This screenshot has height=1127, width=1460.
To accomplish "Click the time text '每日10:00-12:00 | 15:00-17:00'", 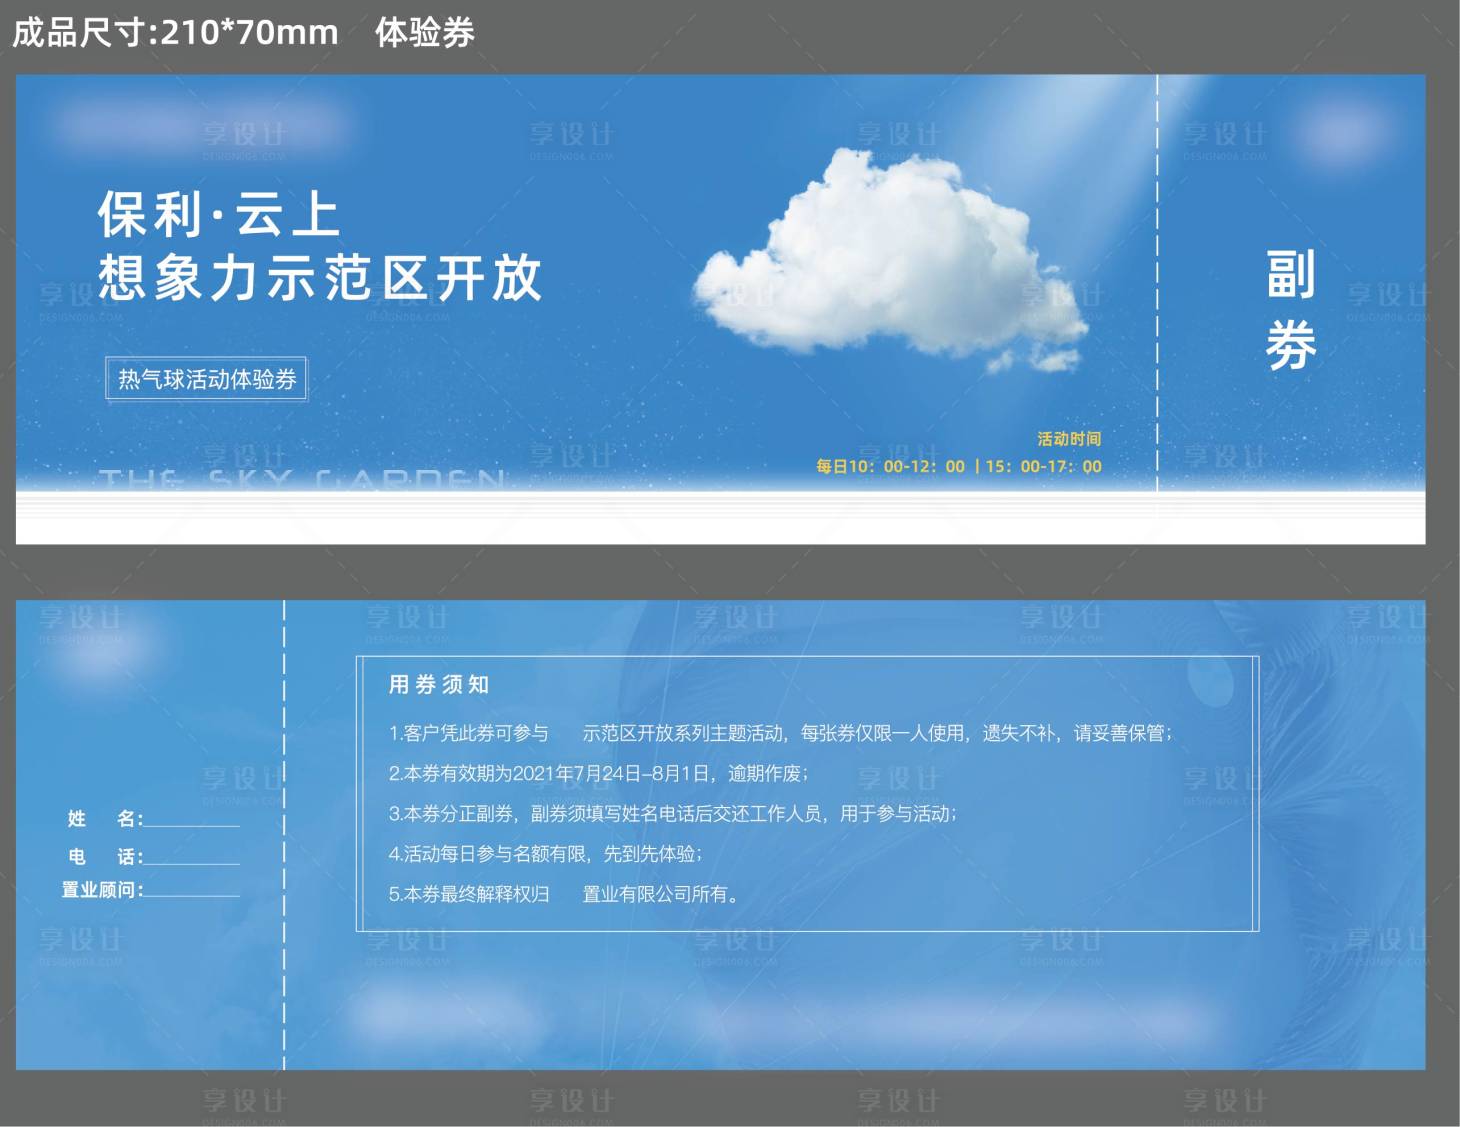I will (959, 466).
